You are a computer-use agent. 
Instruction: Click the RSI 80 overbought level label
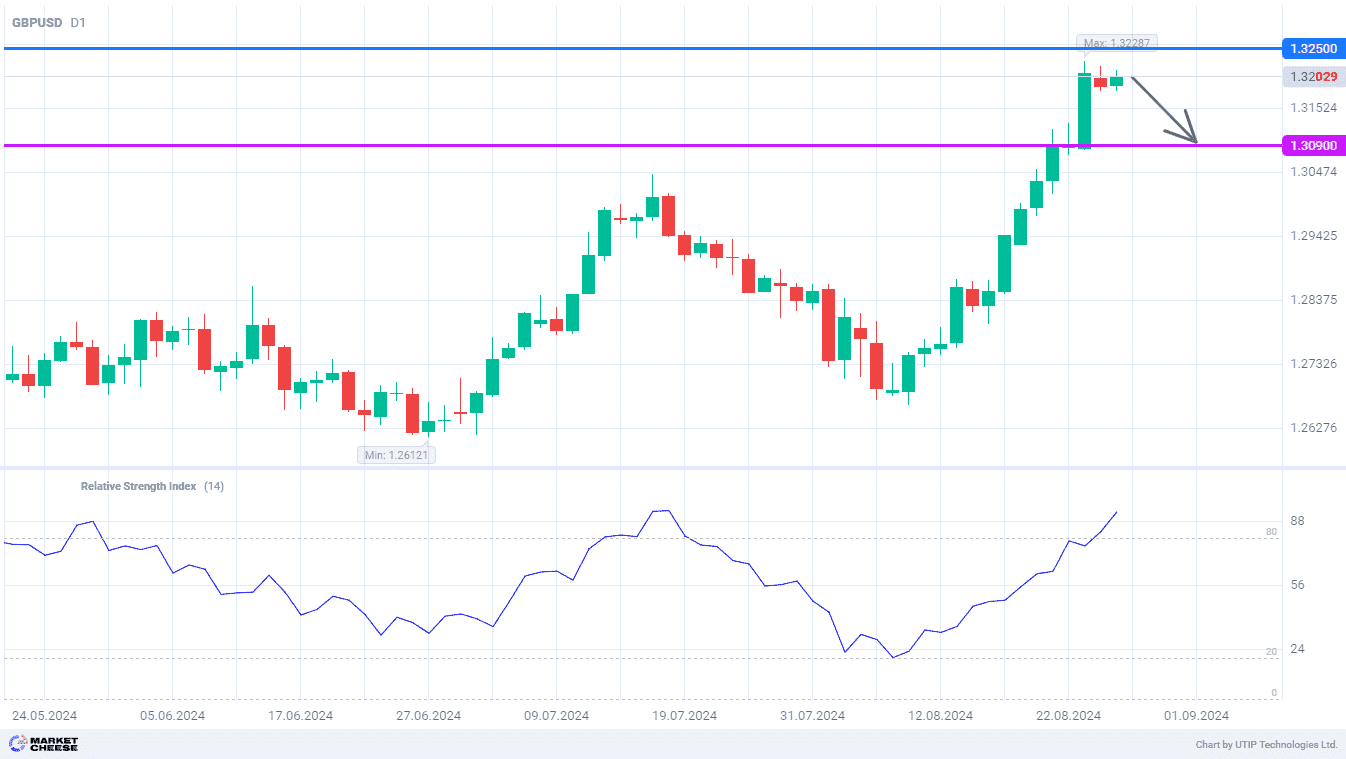1271,532
